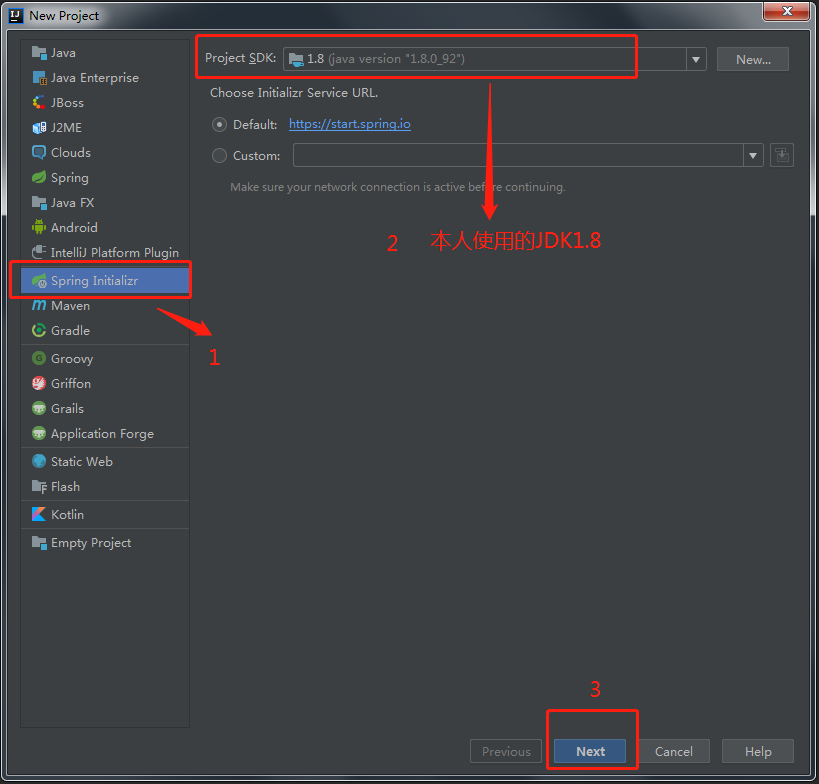819x784 pixels.
Task: Select the Custom service URL radio button
Action: (x=219, y=156)
